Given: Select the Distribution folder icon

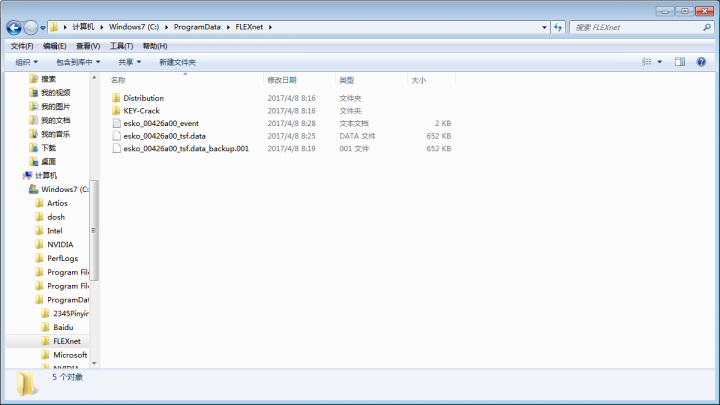Looking at the screenshot, I should click(x=116, y=98).
